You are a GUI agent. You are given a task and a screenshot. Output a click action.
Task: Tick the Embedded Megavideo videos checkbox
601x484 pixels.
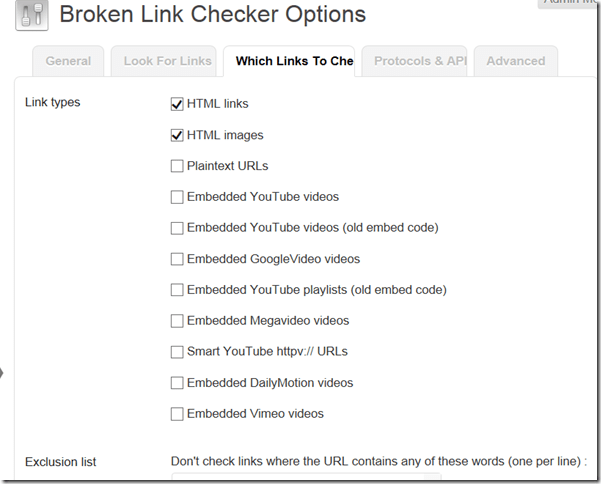pyautogui.click(x=177, y=321)
